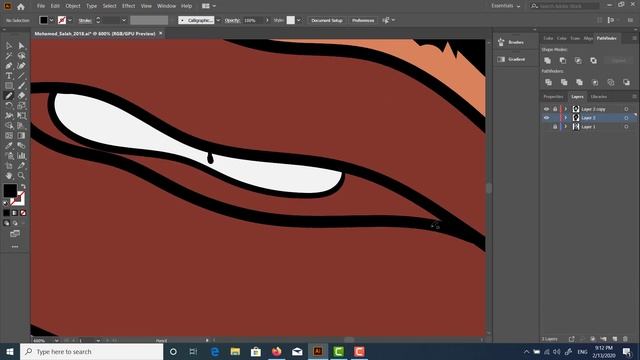Unlock Layer 1 lock icon
640x360 pixels.
555,127
